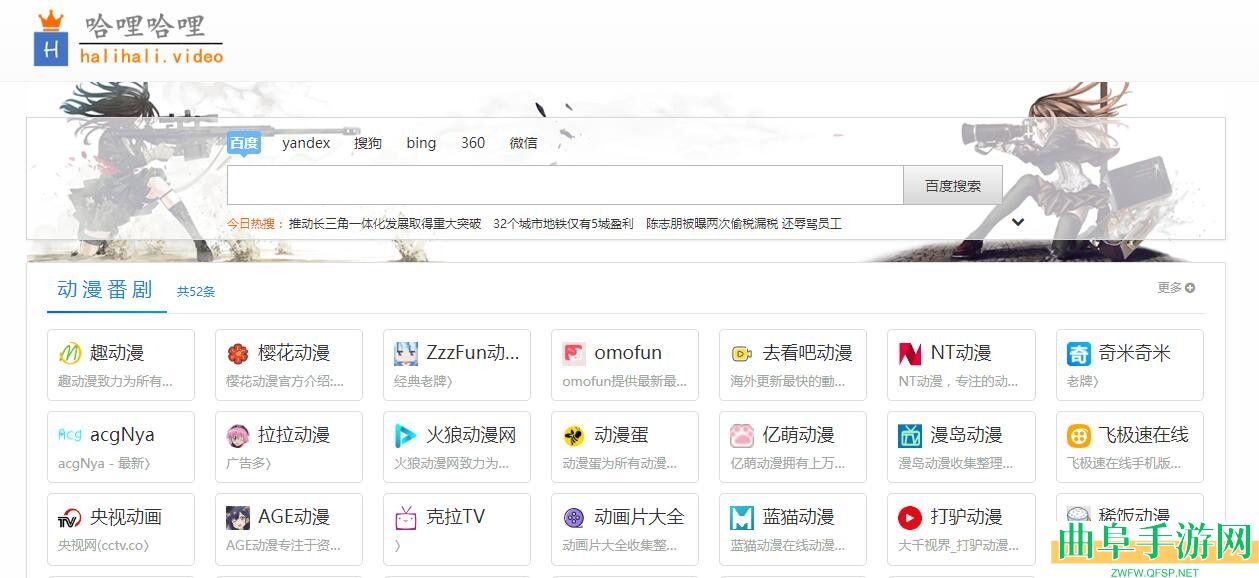Open the 动漫番剧 category tab

(x=105, y=289)
